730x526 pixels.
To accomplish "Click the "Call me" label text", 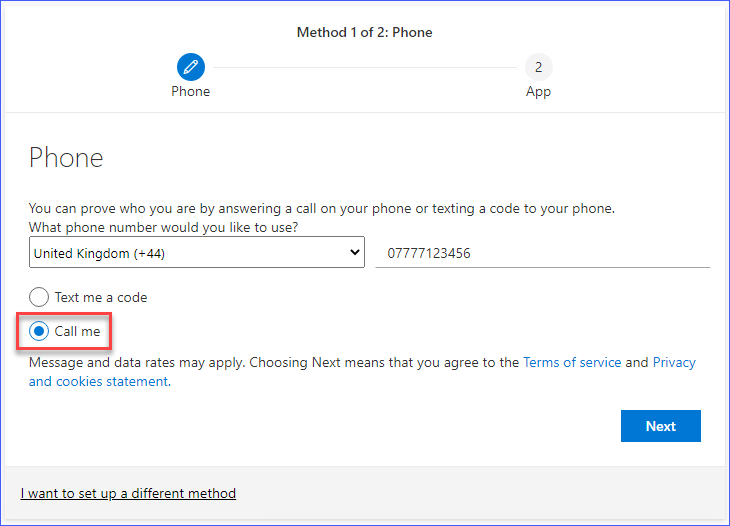I will point(78,330).
